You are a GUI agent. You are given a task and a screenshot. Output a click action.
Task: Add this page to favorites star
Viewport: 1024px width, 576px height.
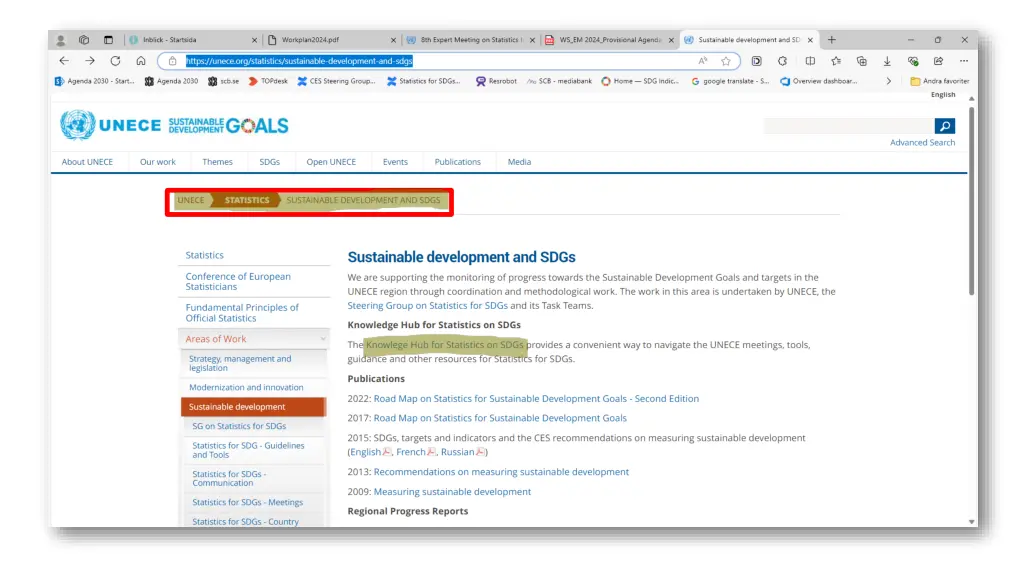(x=726, y=61)
